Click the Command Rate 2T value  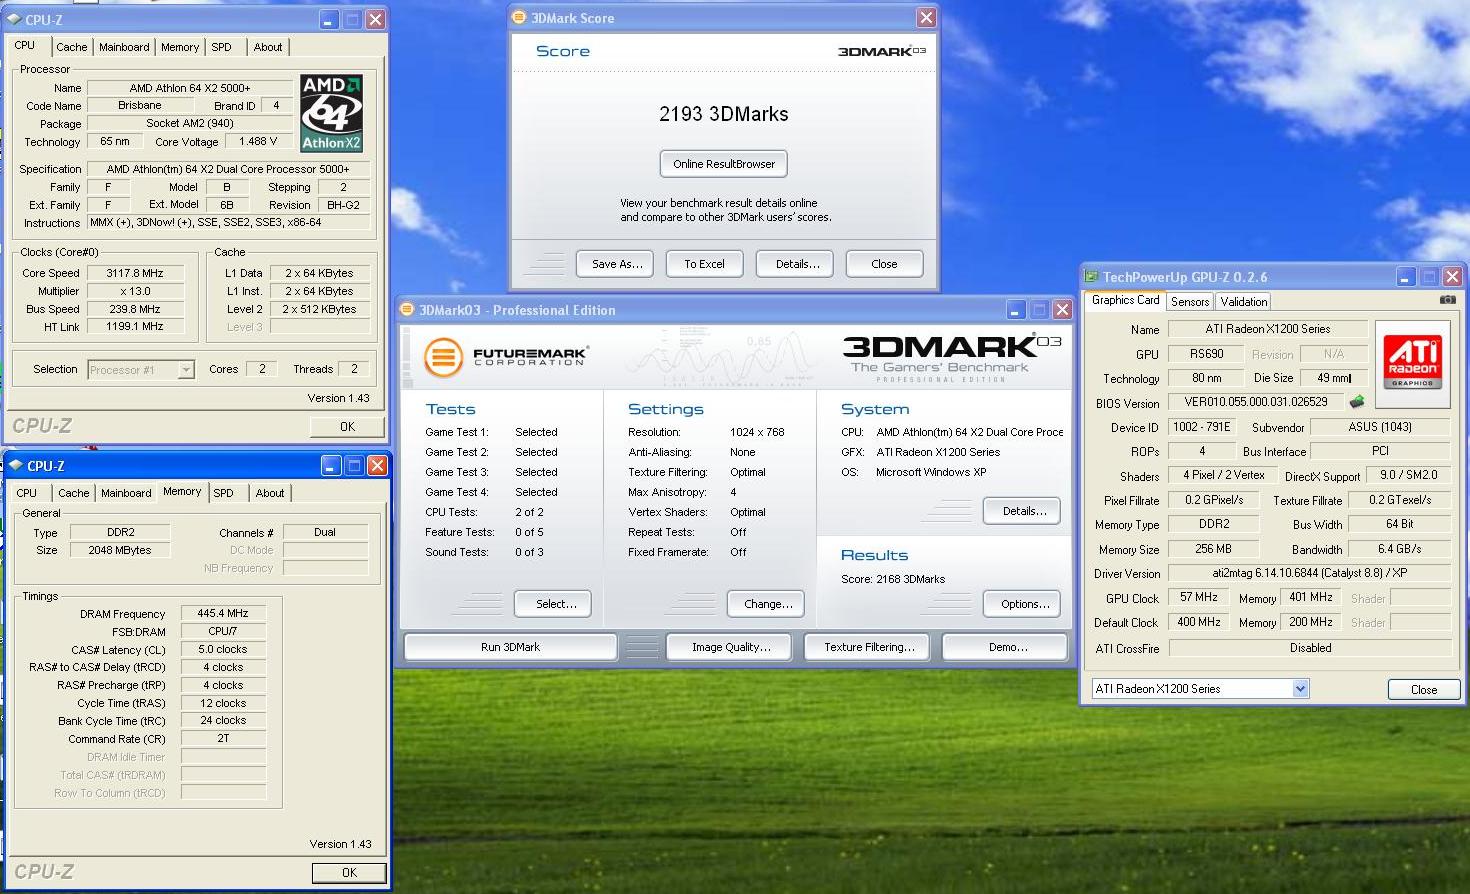tap(223, 739)
